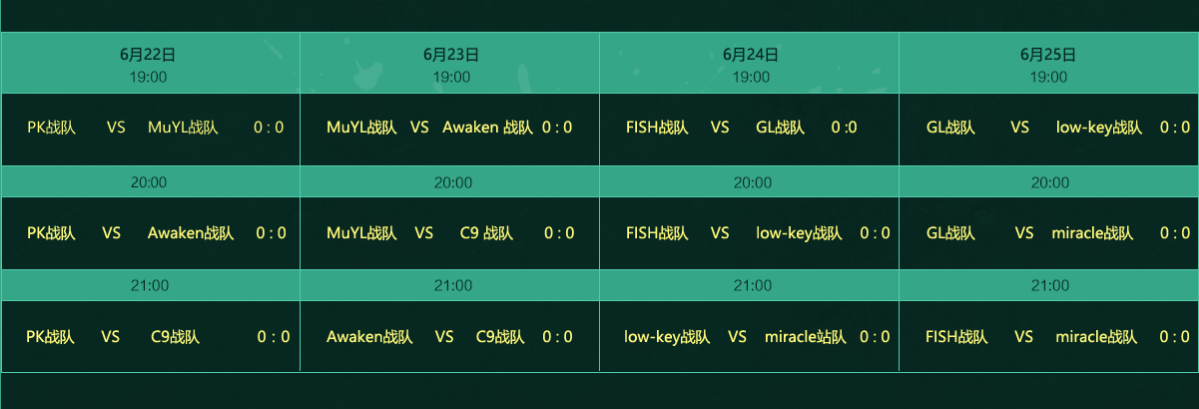Click the 21:00 time row under 6月23日
This screenshot has width=1199, height=409.
(450, 285)
